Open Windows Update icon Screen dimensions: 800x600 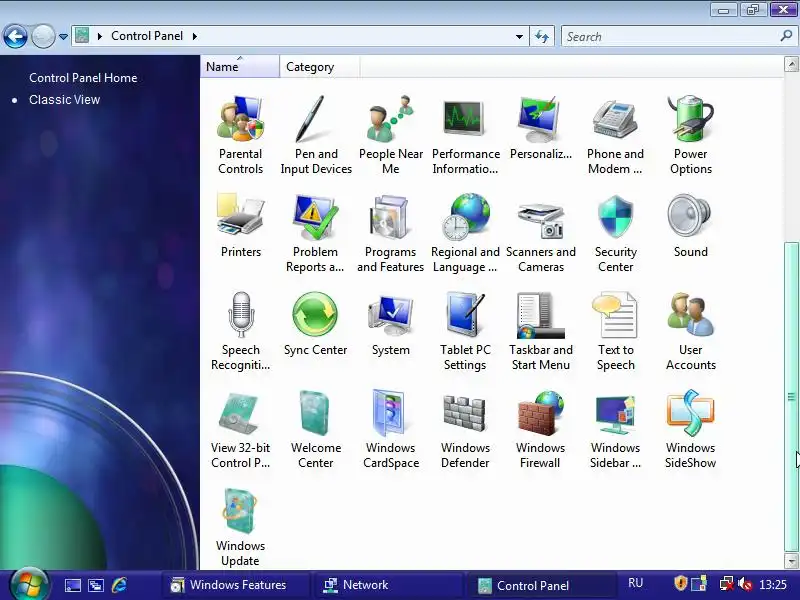pos(240,527)
